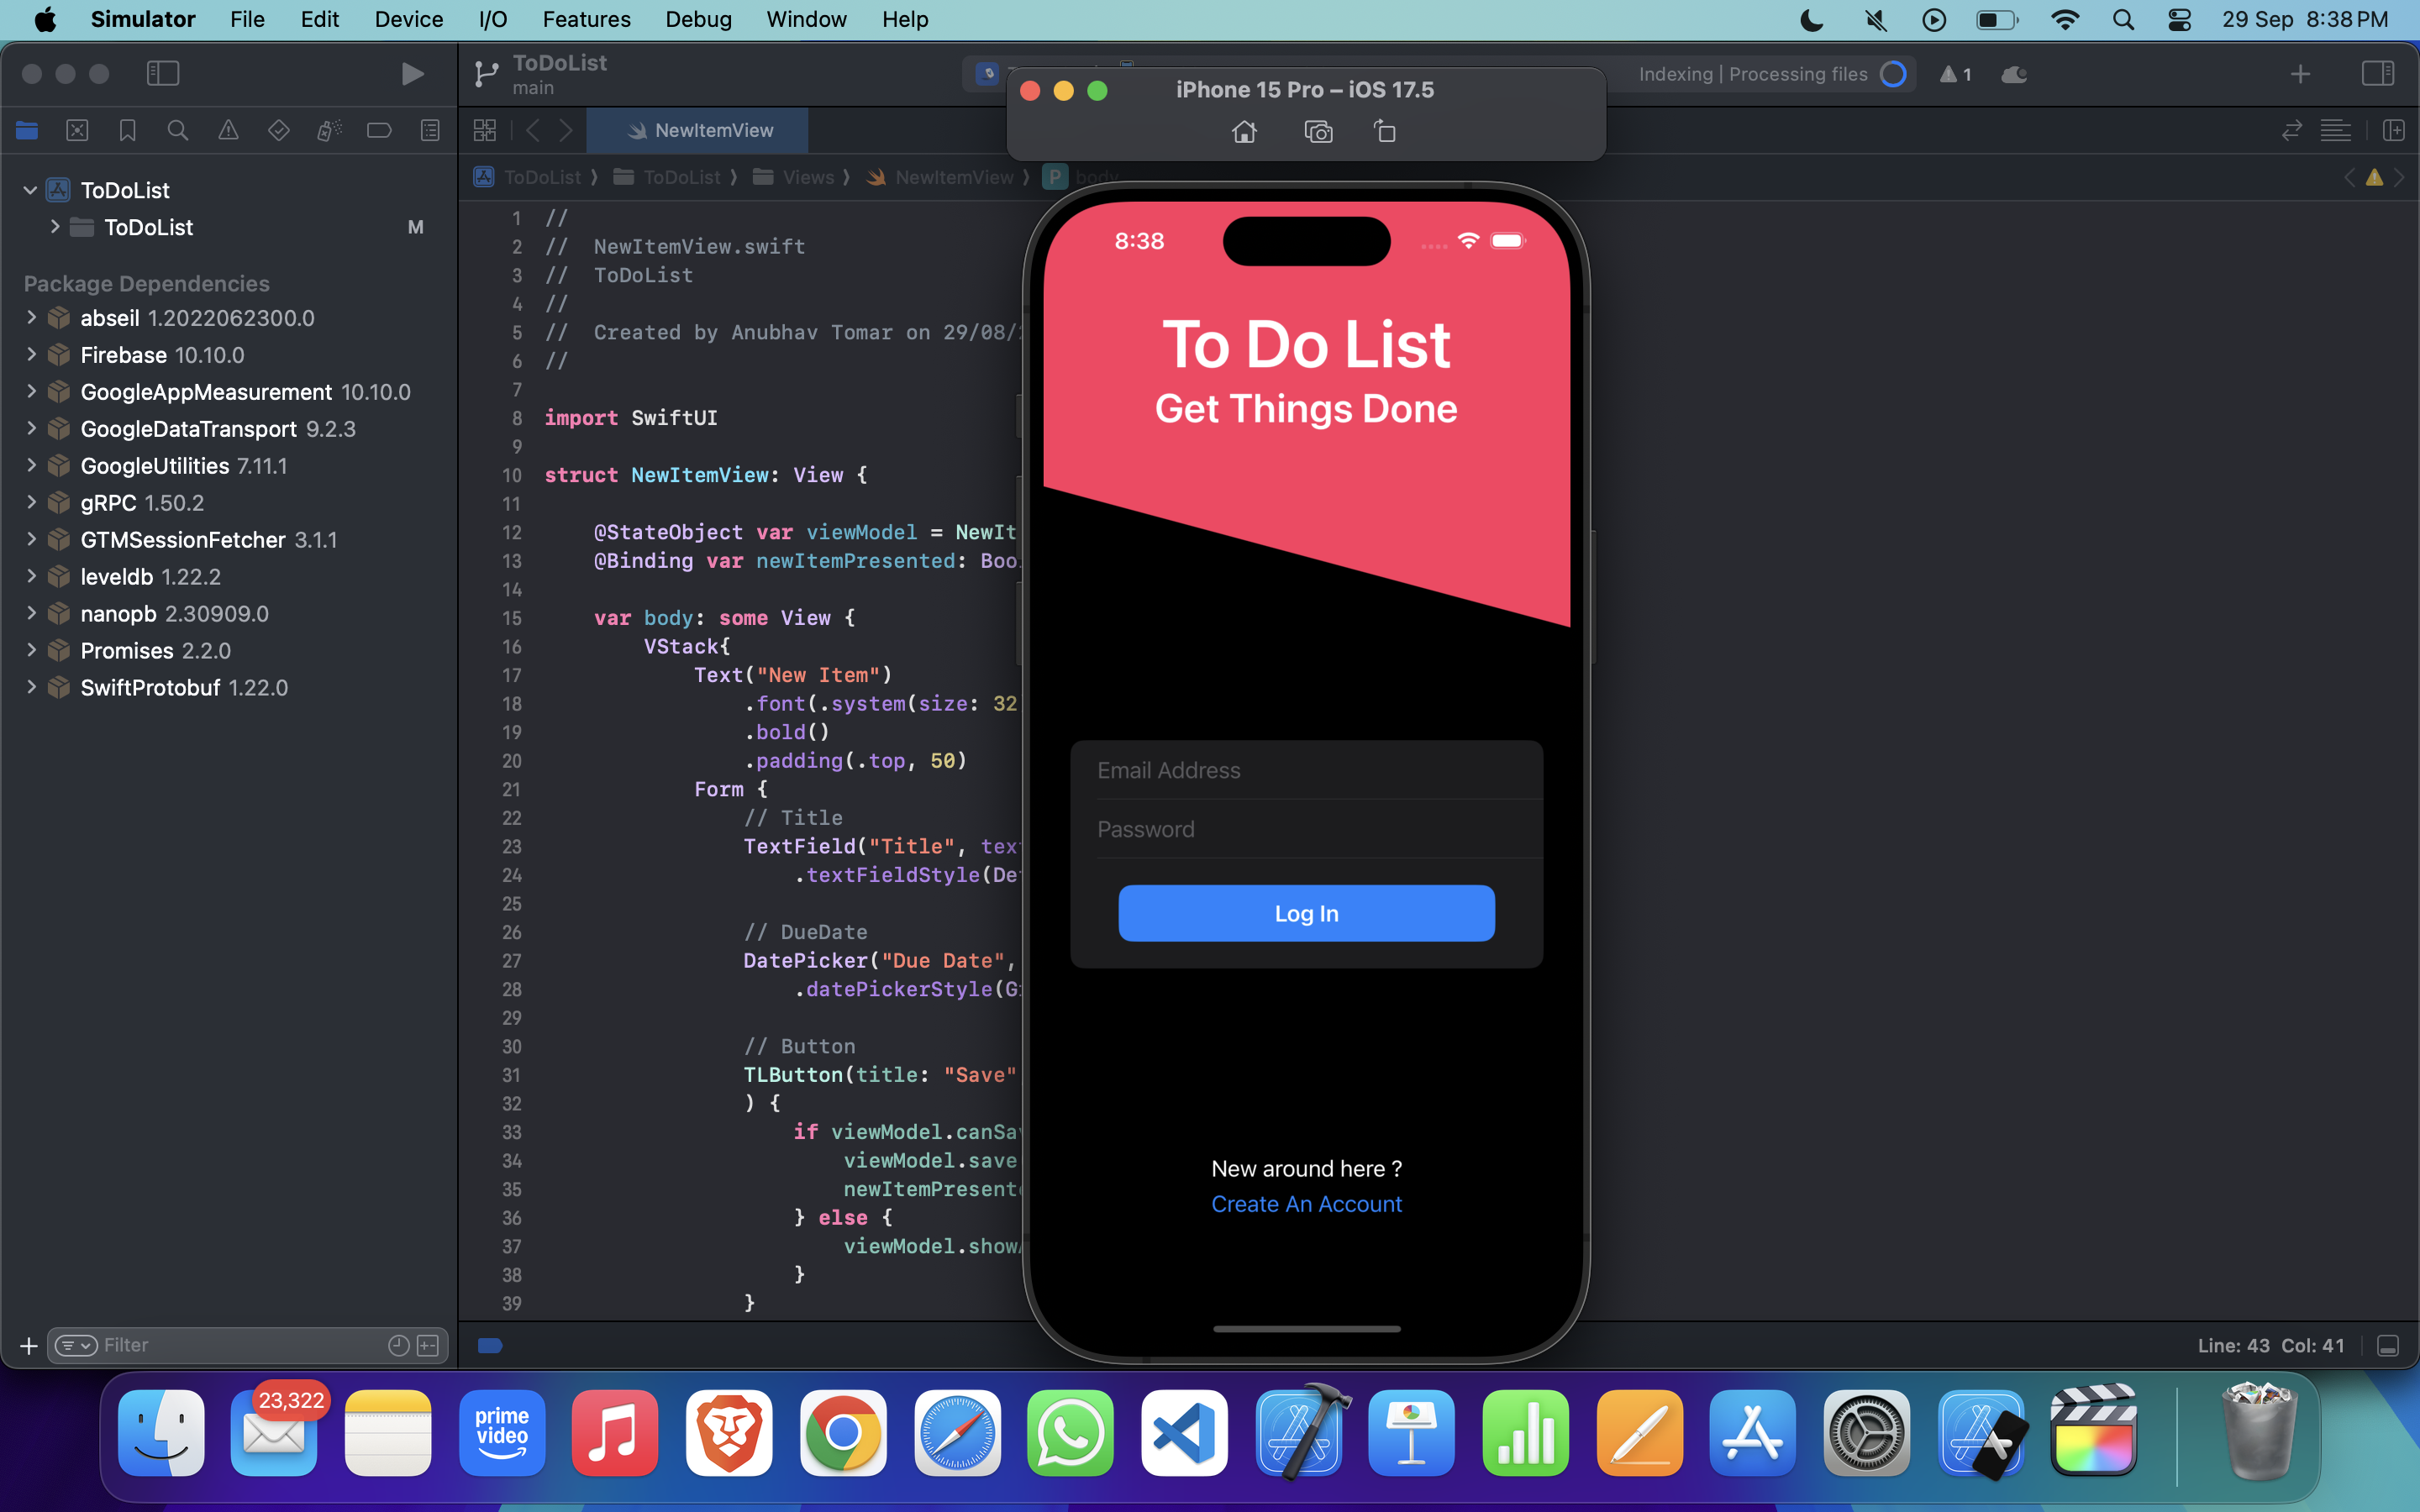Toggle the left sidebar visibility

[163, 73]
